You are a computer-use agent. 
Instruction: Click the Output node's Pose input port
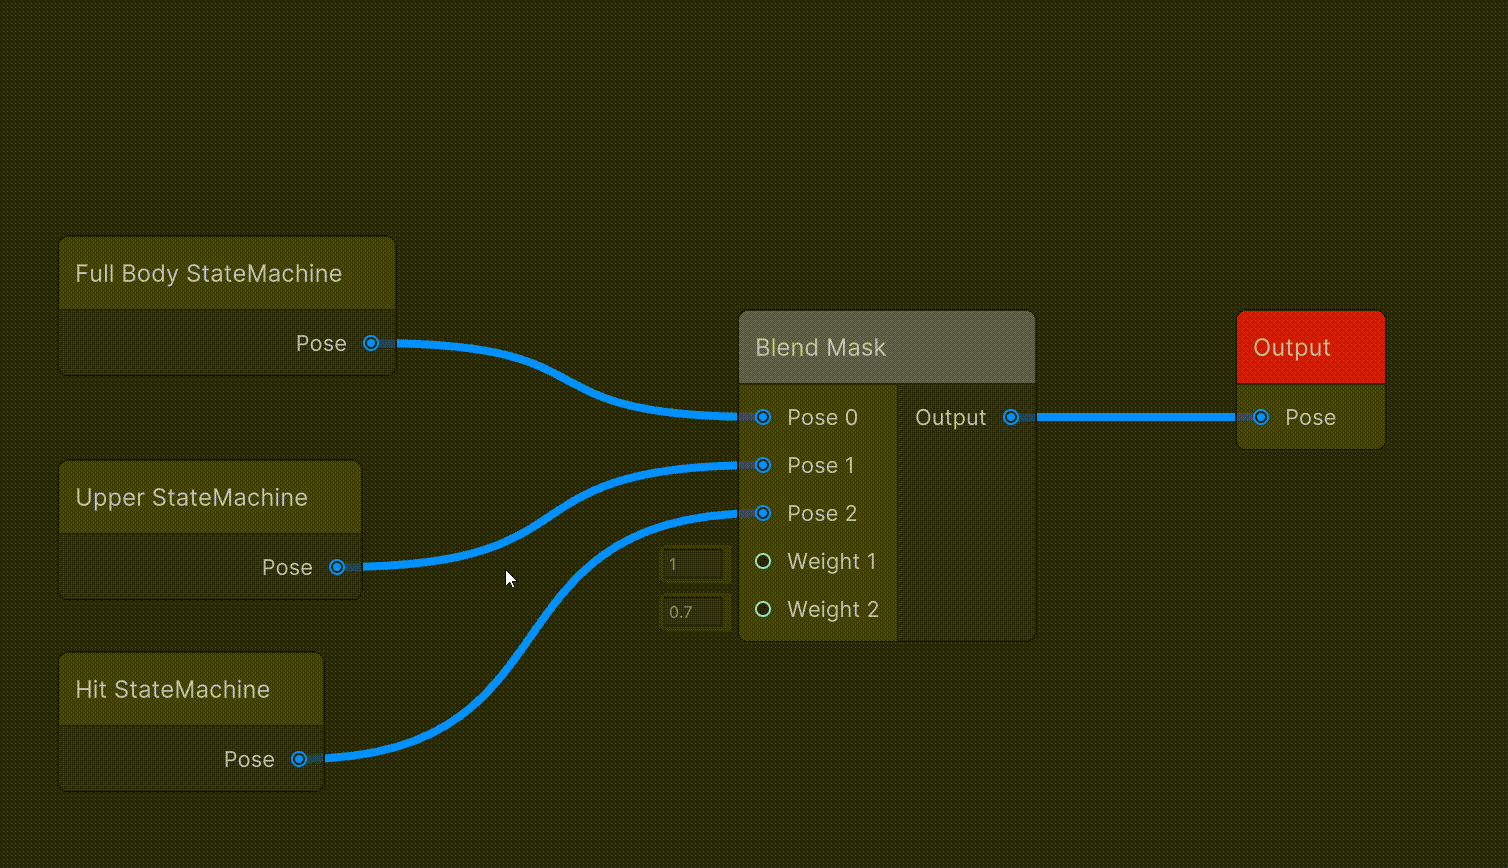pyautogui.click(x=1261, y=417)
